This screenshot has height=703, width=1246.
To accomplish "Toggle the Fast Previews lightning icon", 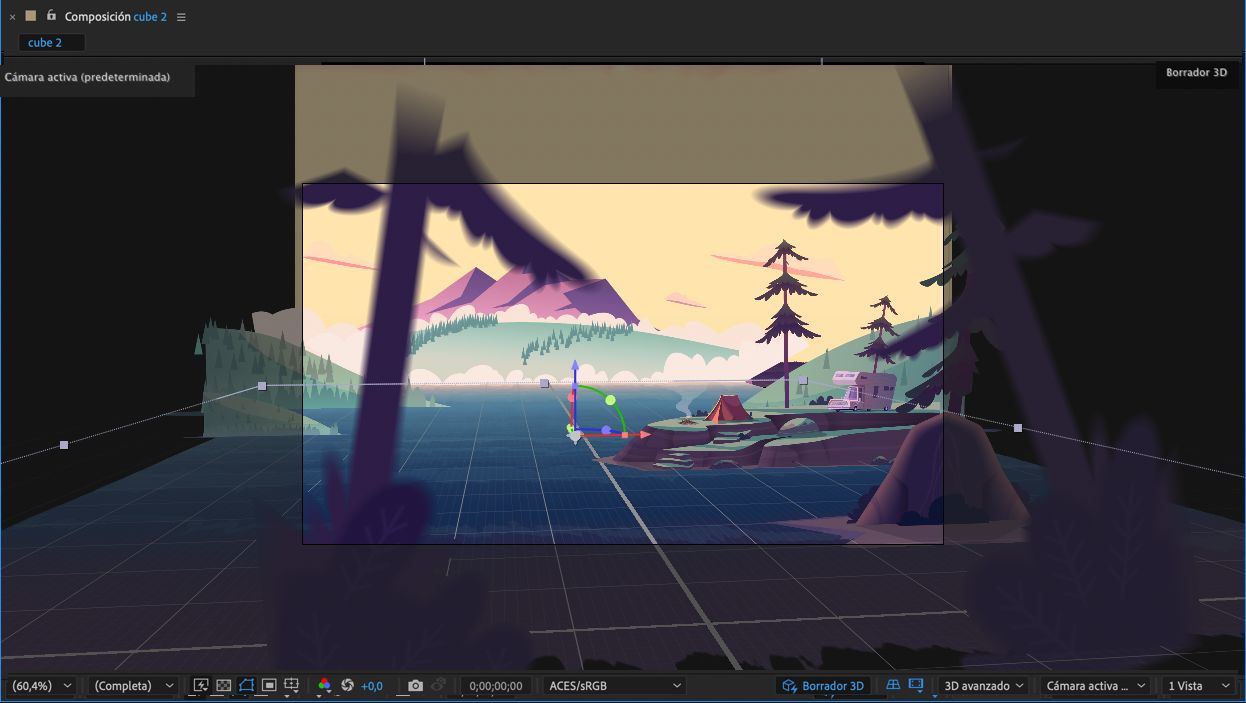I will tap(199, 685).
